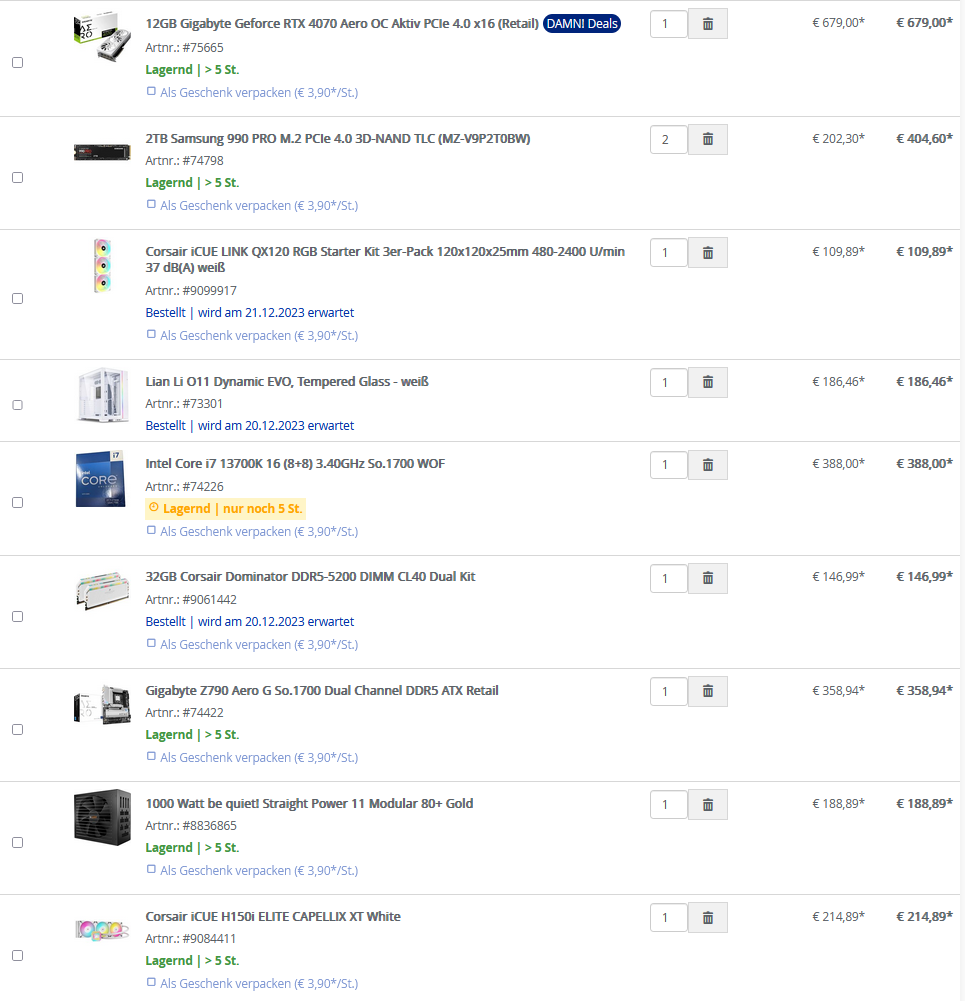Remove Gigabyte Z790 Aero G via trash icon
965x1001 pixels.
[708, 691]
